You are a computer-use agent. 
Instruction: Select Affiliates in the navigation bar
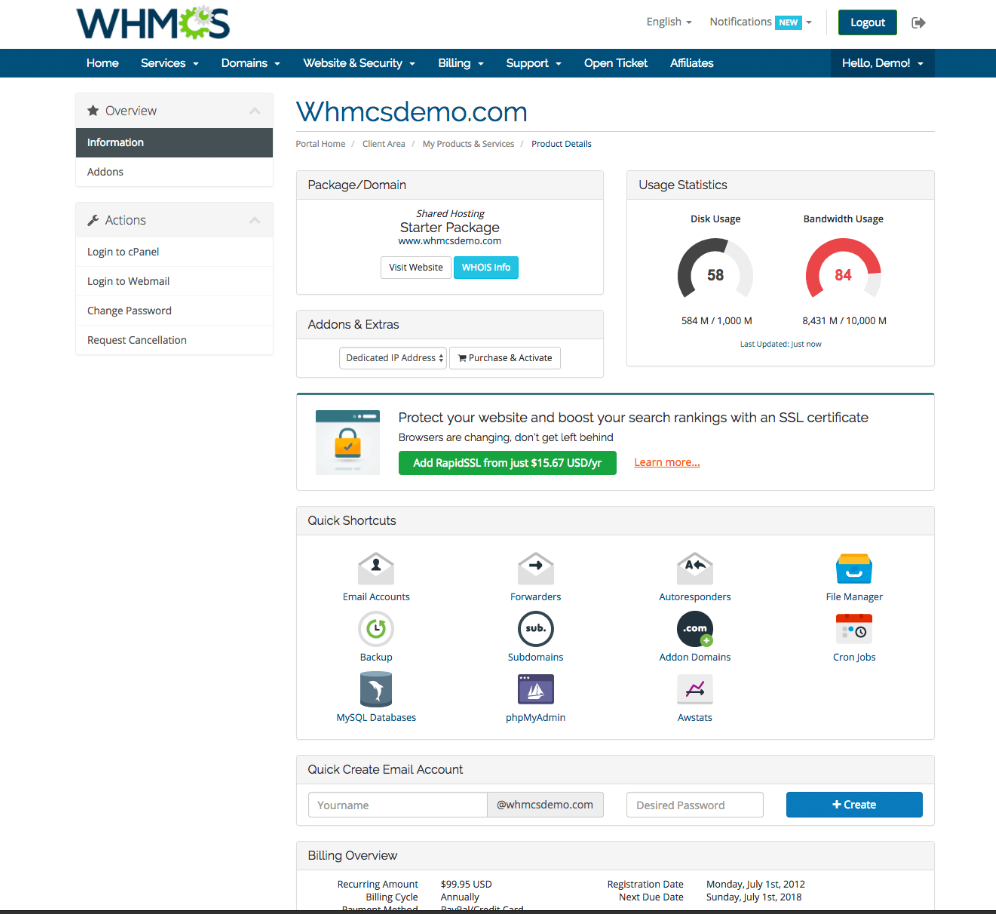[691, 63]
